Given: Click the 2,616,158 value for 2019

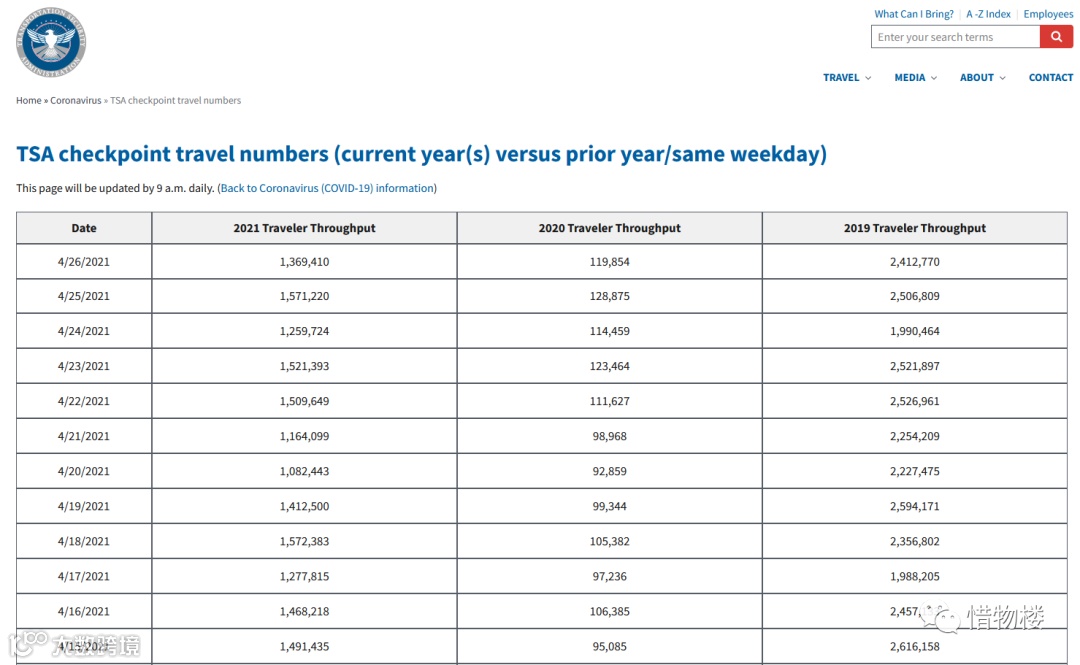Looking at the screenshot, I should coord(915,647).
